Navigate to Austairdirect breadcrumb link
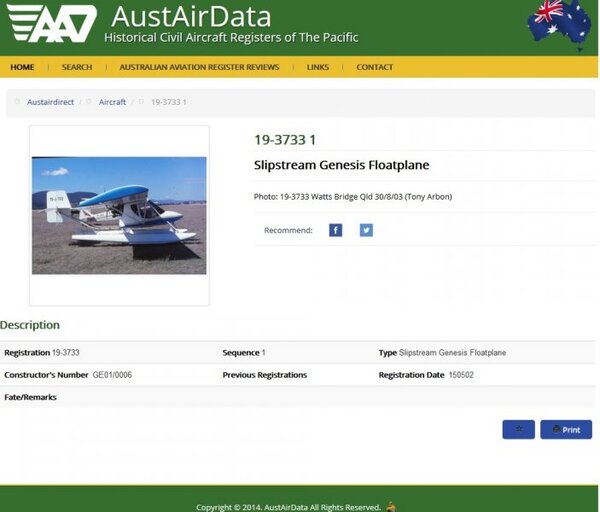The image size is (600, 512). 50,102
